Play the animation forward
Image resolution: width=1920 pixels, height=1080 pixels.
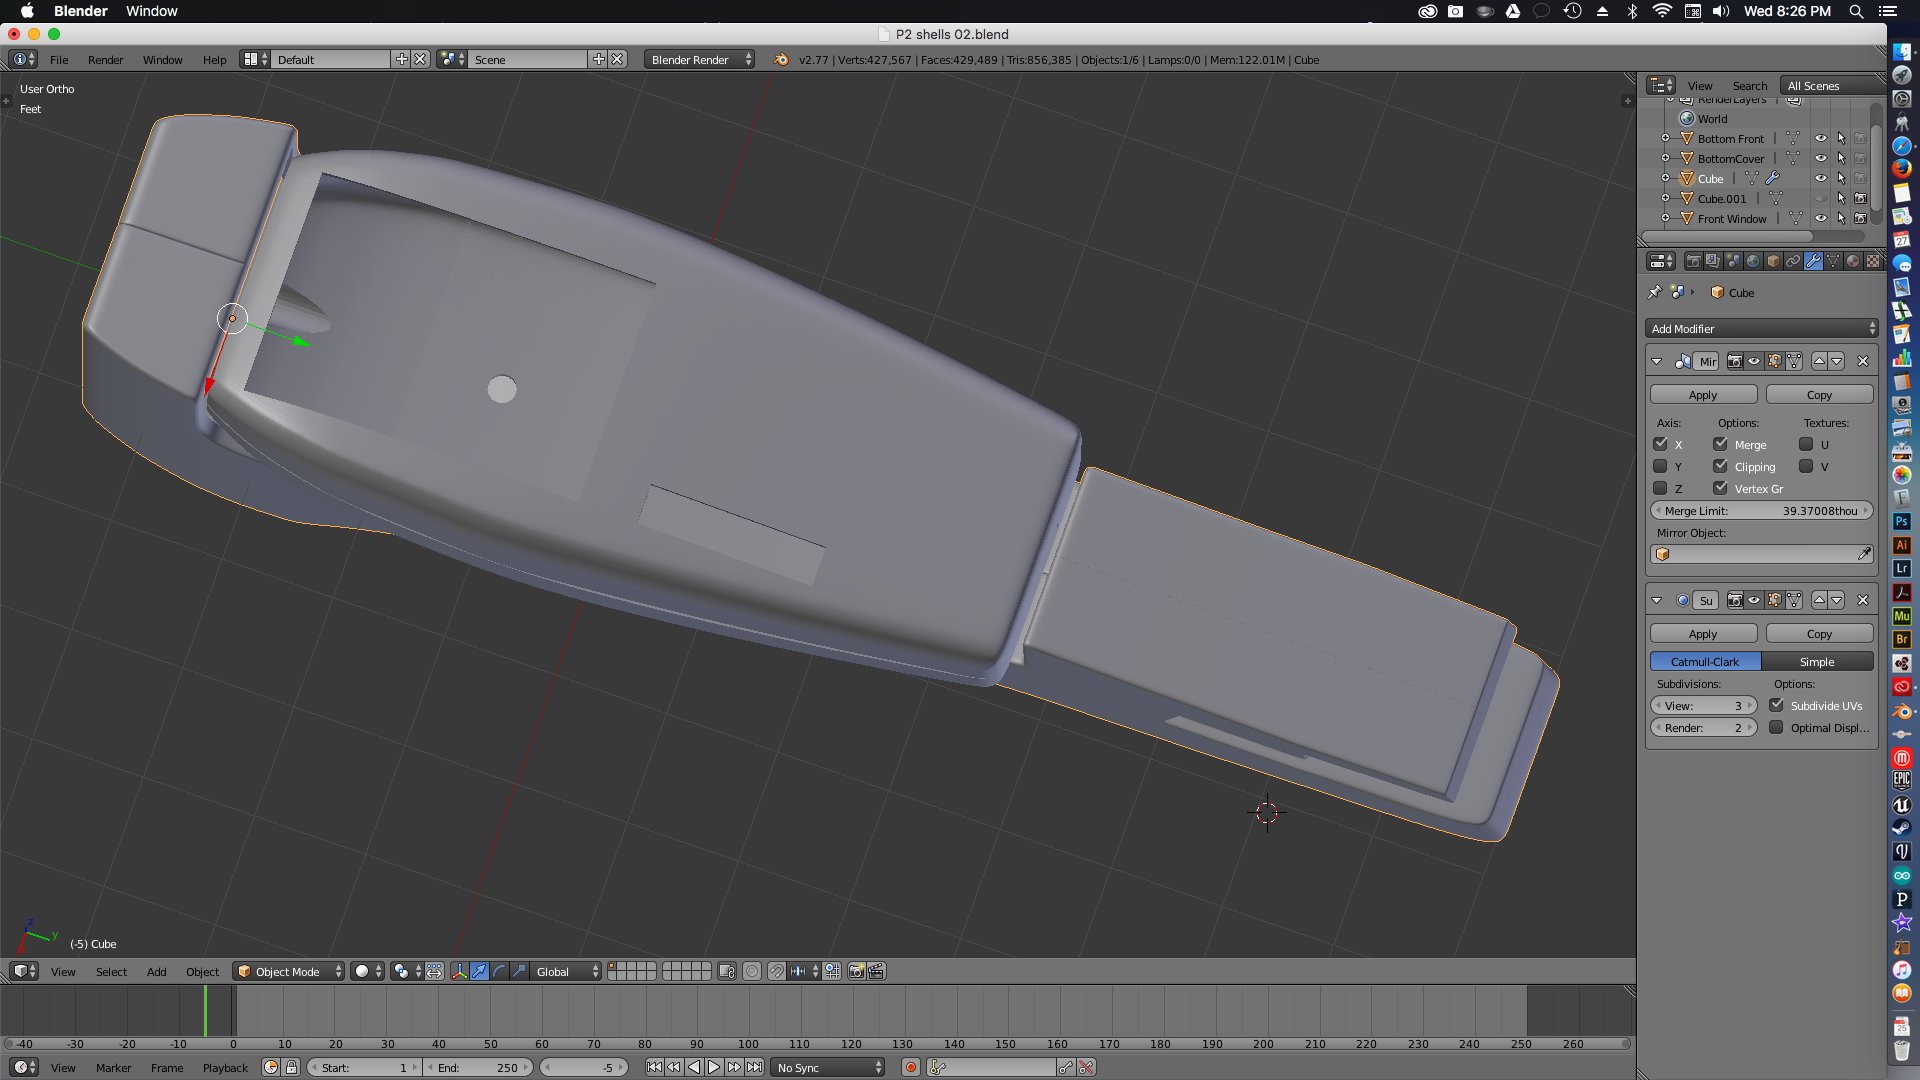tap(714, 1067)
